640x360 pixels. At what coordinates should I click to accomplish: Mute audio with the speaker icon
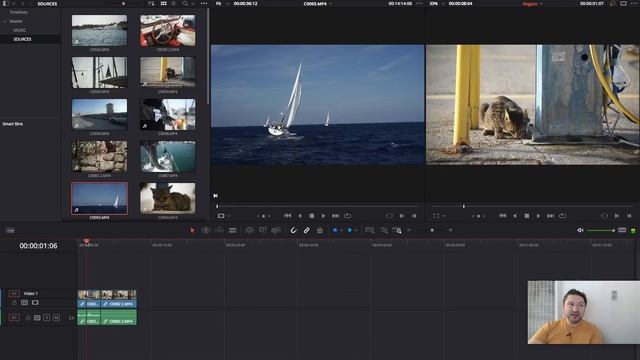click(580, 230)
